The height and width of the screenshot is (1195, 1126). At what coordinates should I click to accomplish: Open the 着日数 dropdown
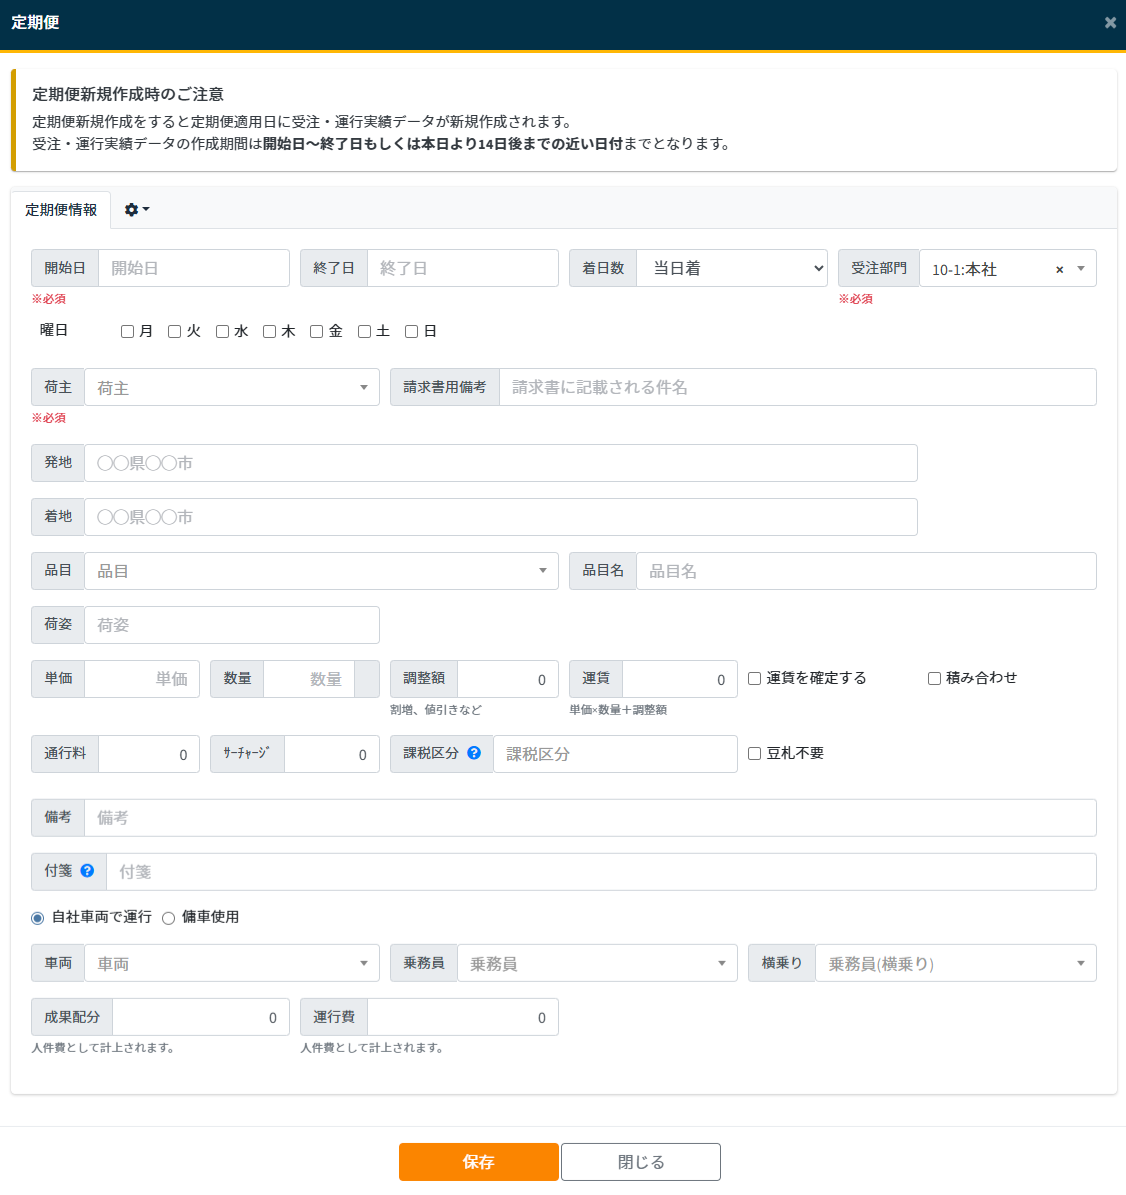732,268
